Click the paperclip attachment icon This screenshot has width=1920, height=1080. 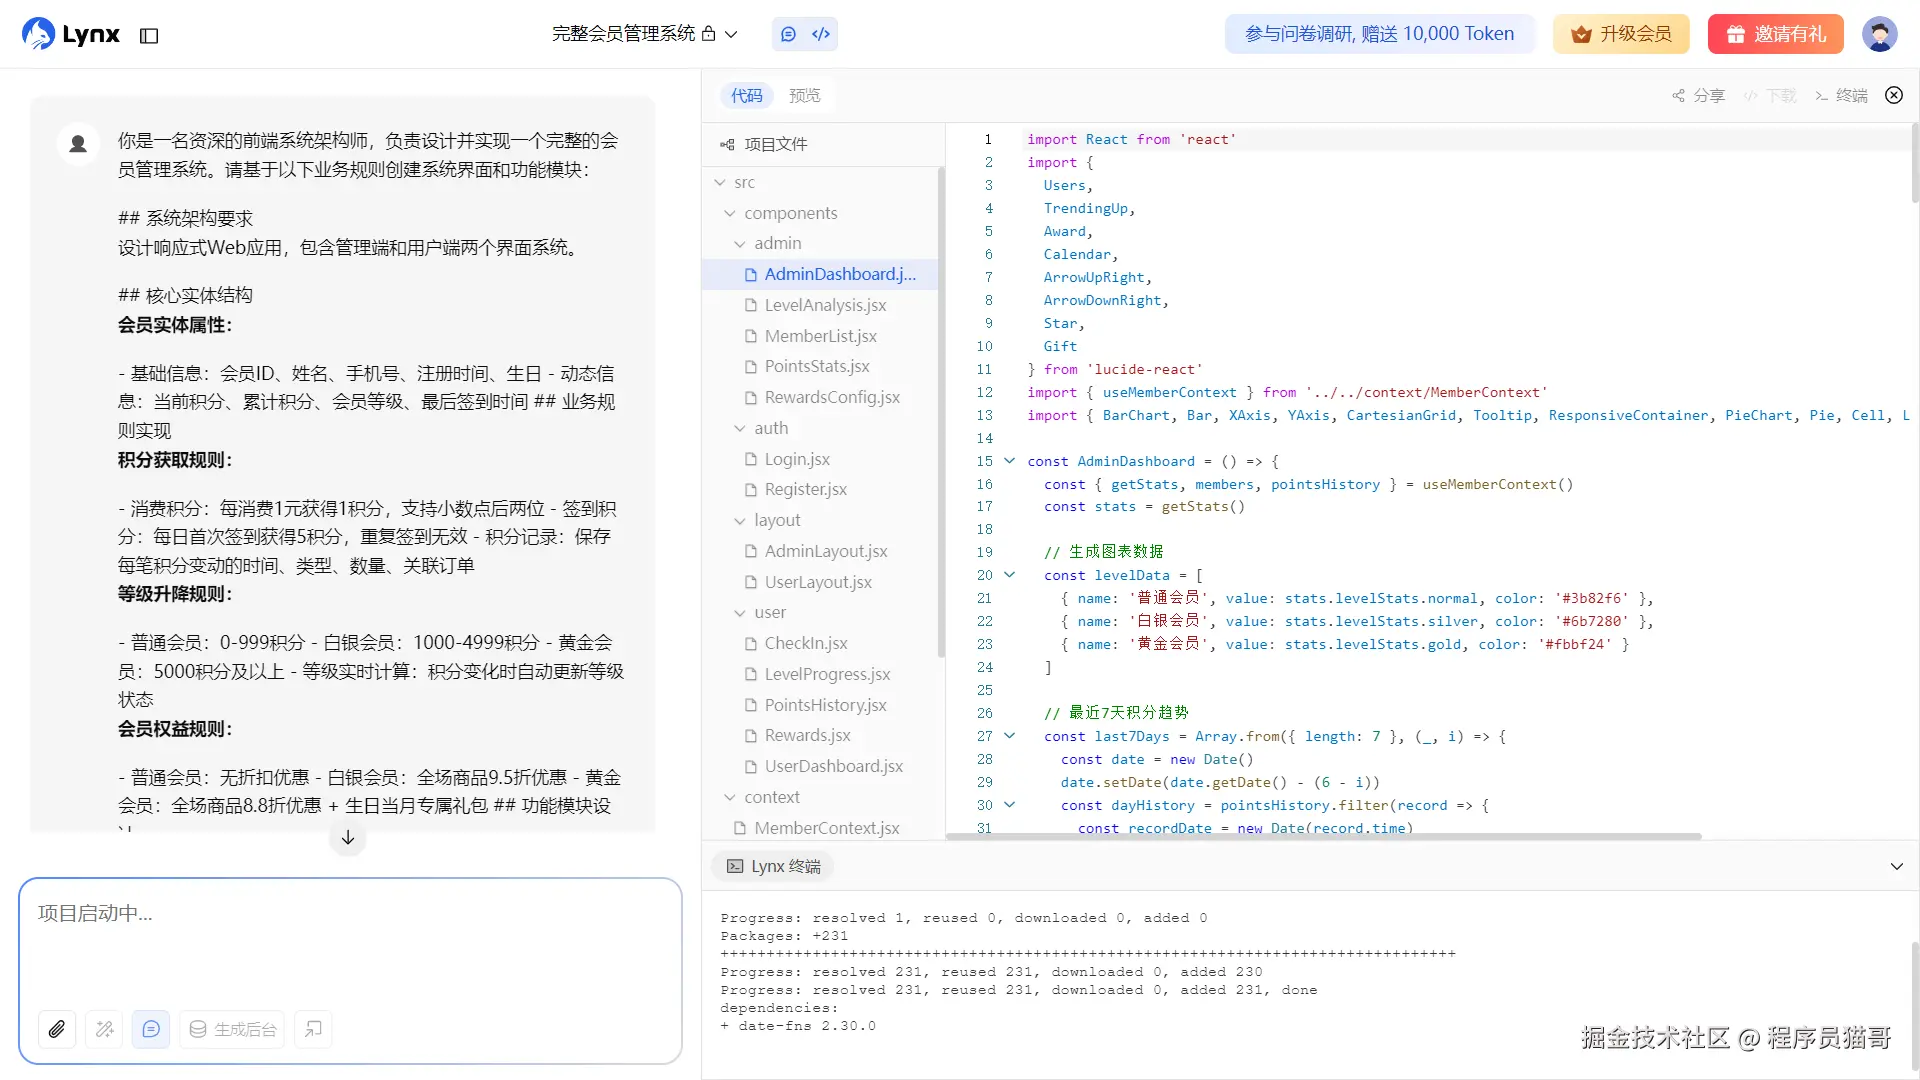[x=57, y=1029]
